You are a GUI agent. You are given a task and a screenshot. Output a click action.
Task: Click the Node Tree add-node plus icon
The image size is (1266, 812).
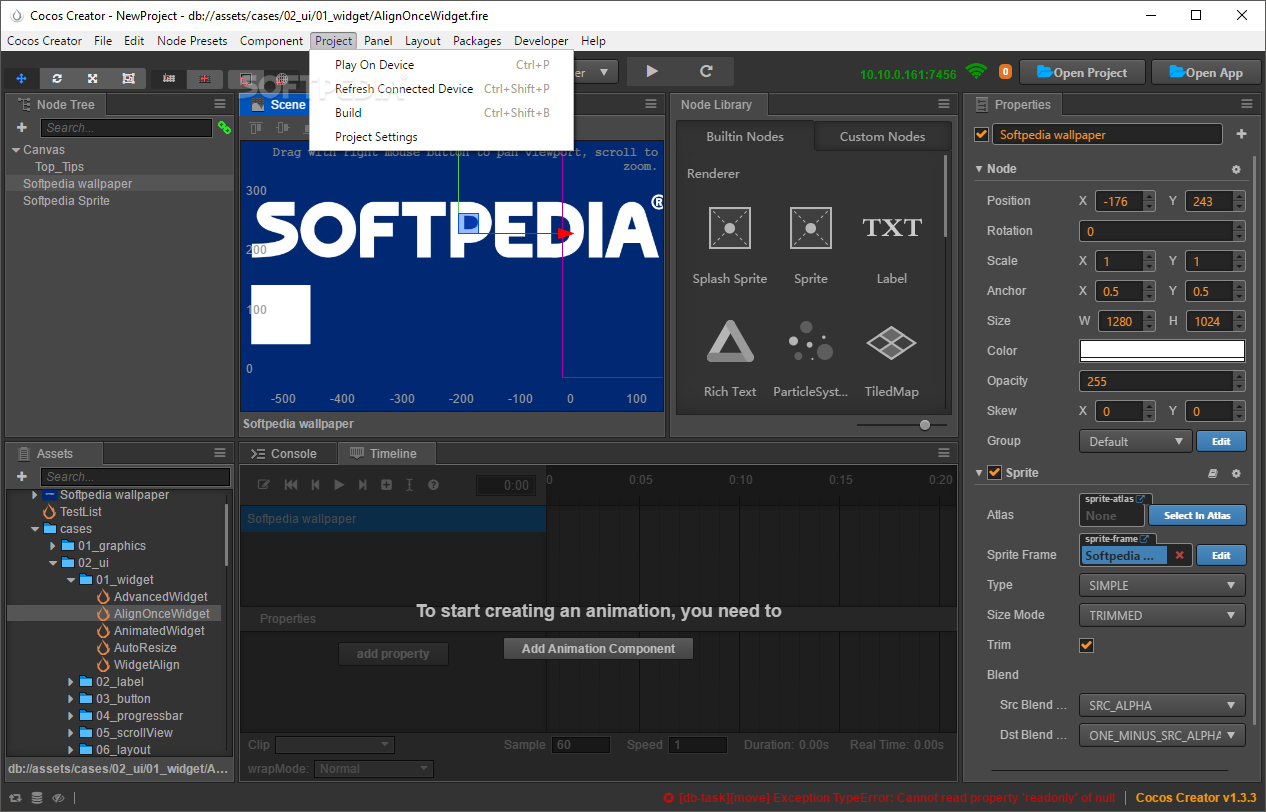(x=22, y=128)
